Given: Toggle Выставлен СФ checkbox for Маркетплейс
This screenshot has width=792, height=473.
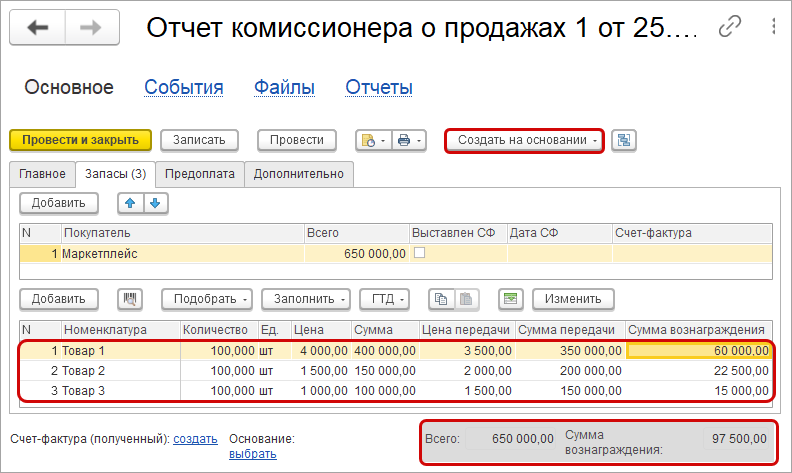Looking at the screenshot, I should (419, 253).
